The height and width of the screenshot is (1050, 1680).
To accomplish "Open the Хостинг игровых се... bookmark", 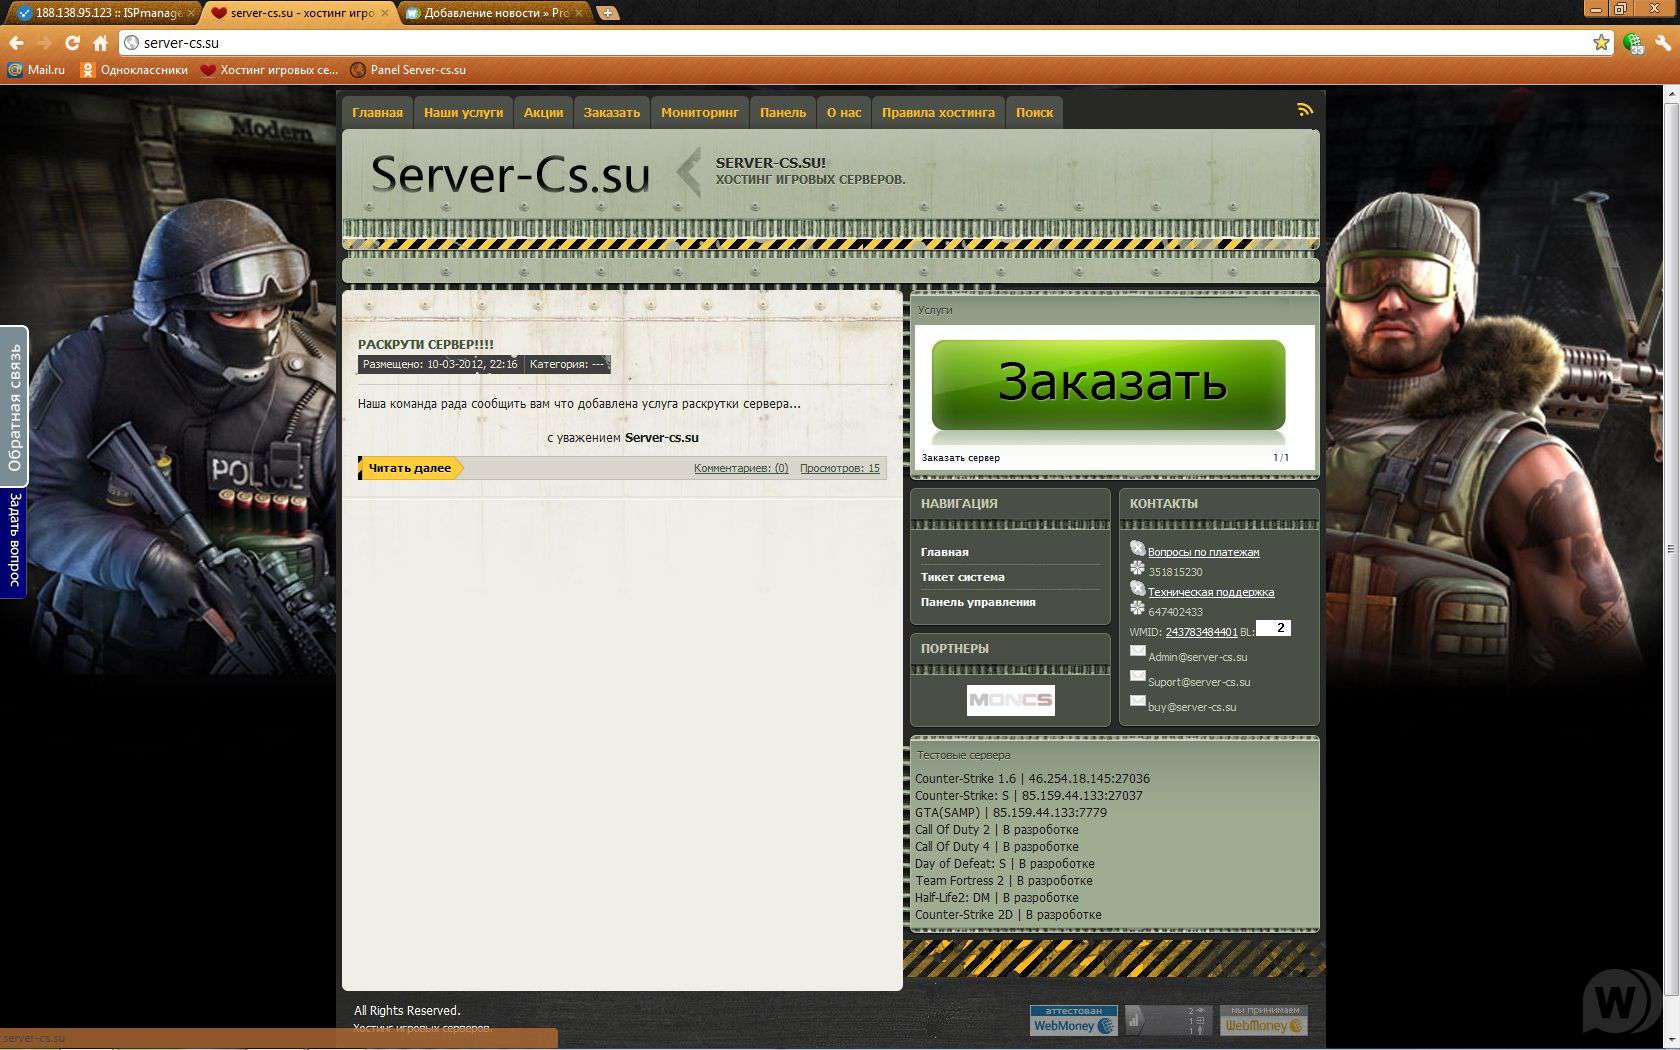I will click(269, 70).
